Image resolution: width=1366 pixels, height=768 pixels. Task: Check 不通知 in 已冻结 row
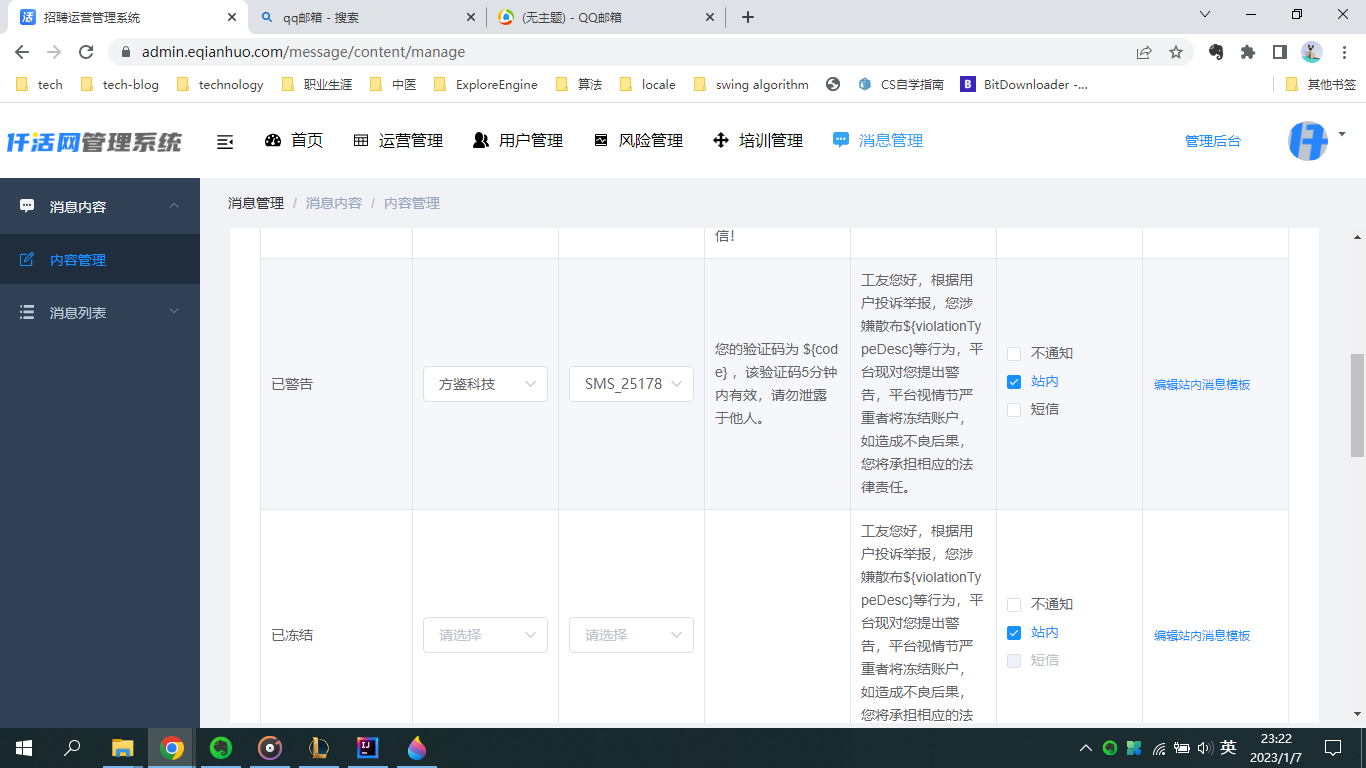pos(1014,605)
